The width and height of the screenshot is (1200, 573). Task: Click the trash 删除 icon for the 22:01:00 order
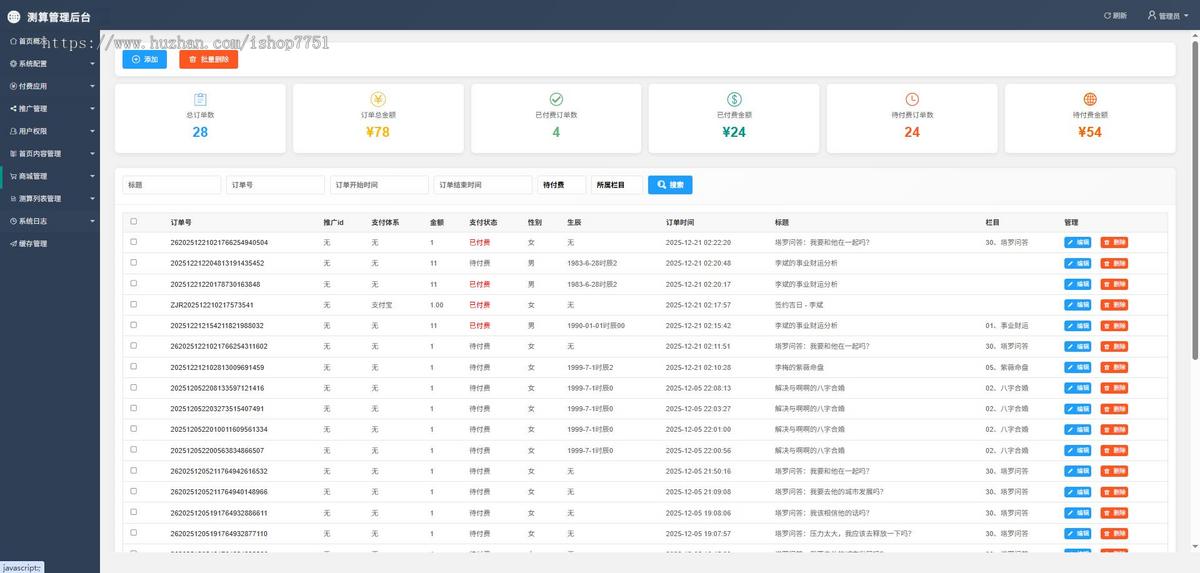1107,430
